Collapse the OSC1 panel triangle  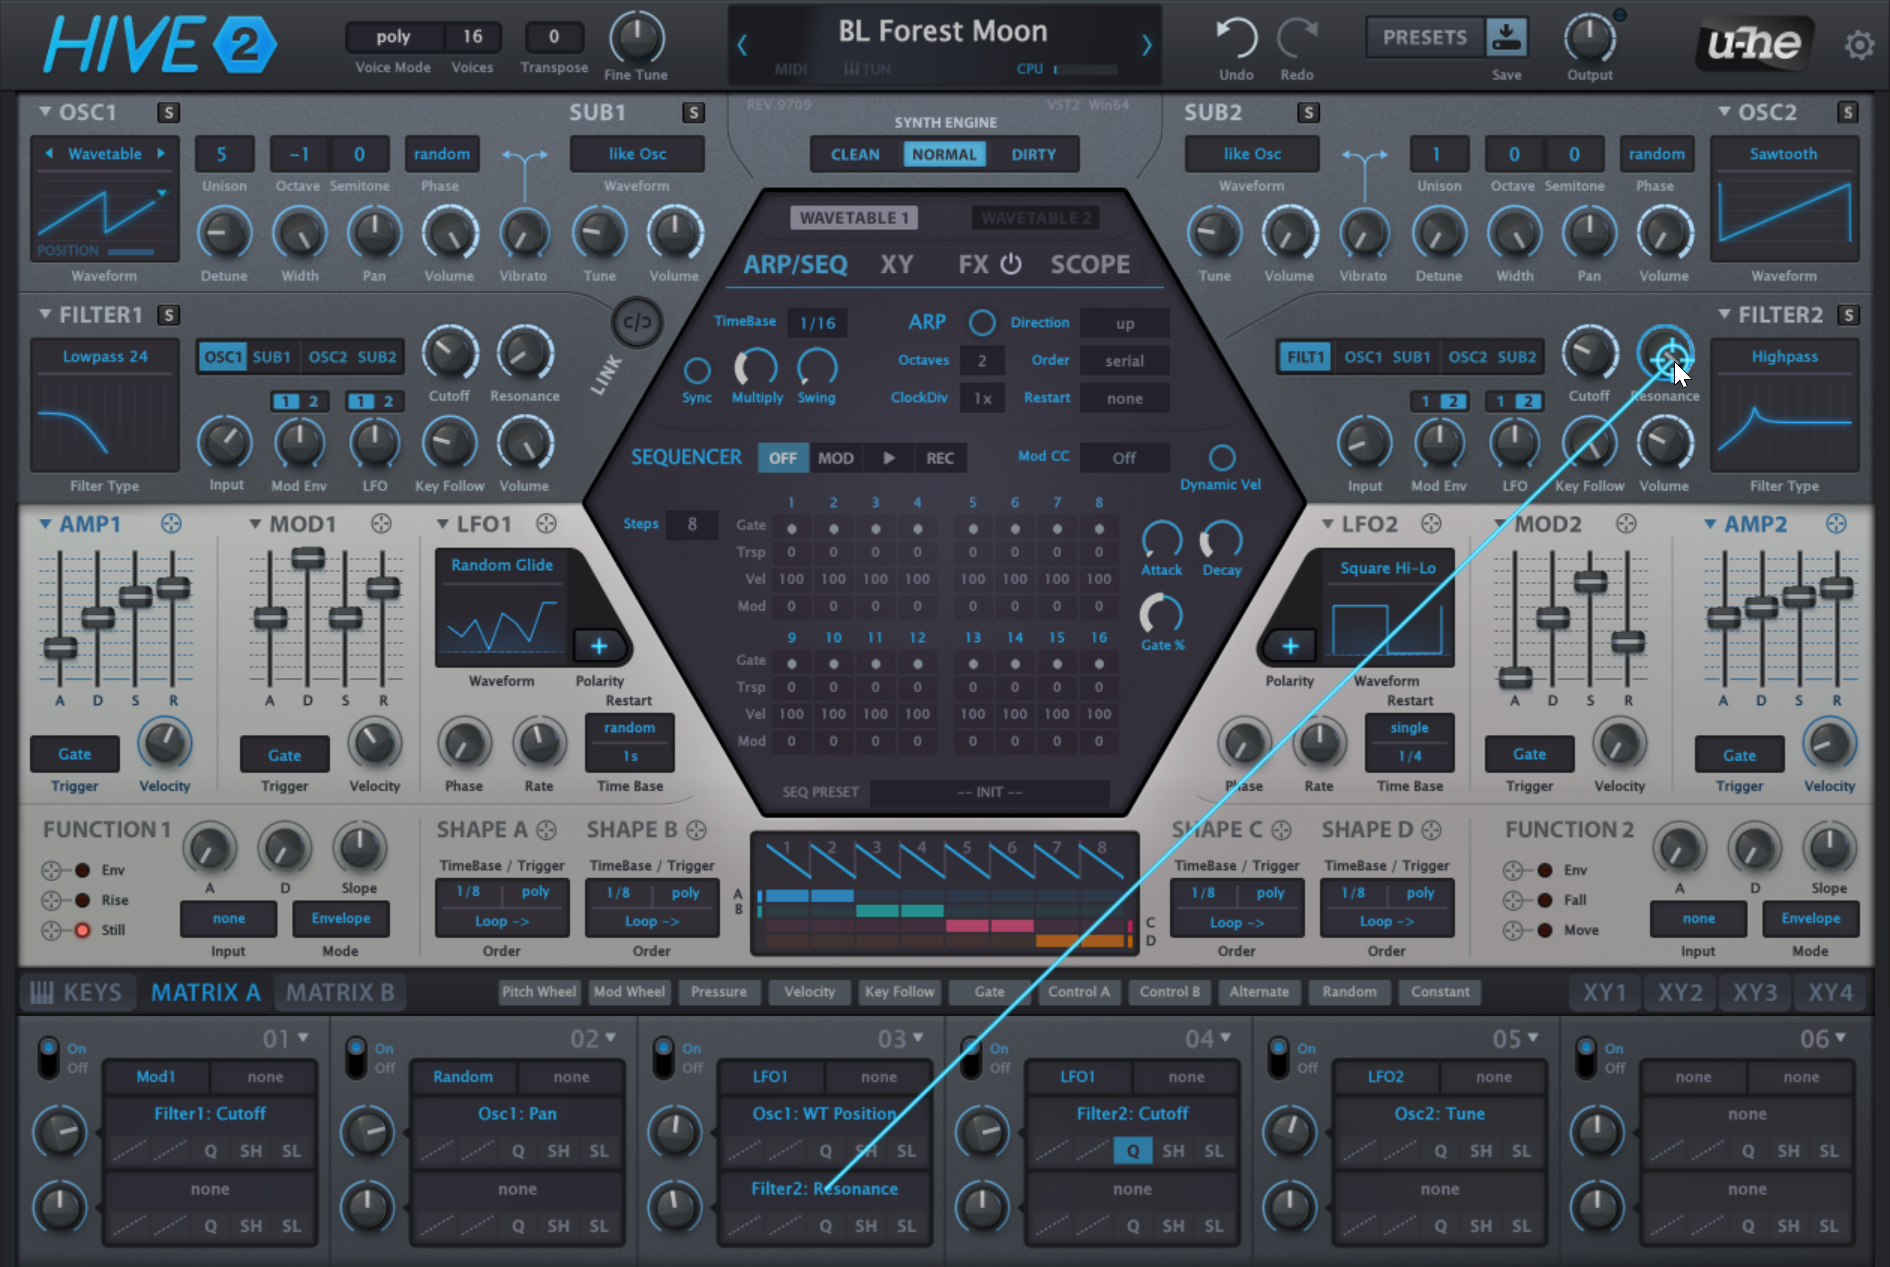tap(45, 111)
